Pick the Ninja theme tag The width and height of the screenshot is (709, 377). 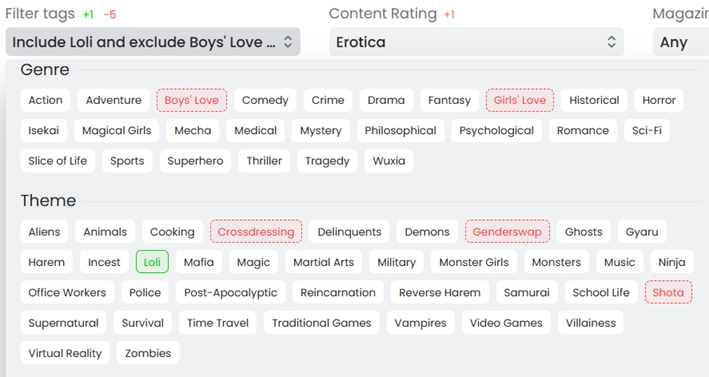672,262
